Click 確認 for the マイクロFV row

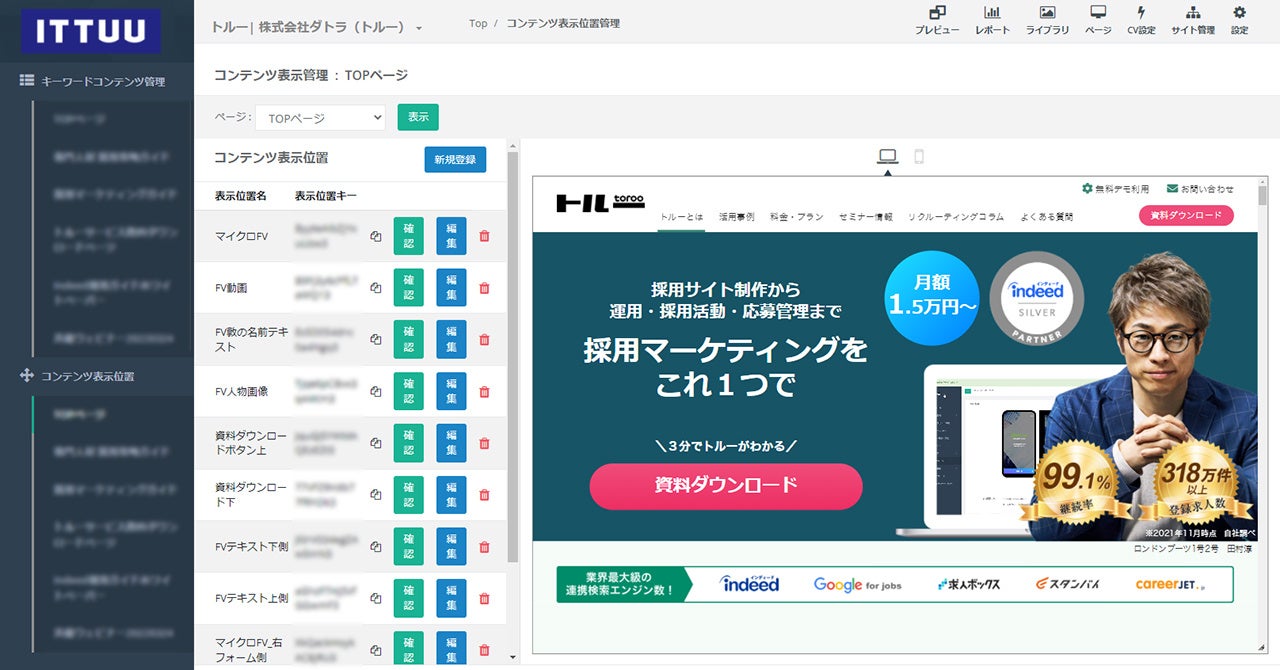point(409,237)
